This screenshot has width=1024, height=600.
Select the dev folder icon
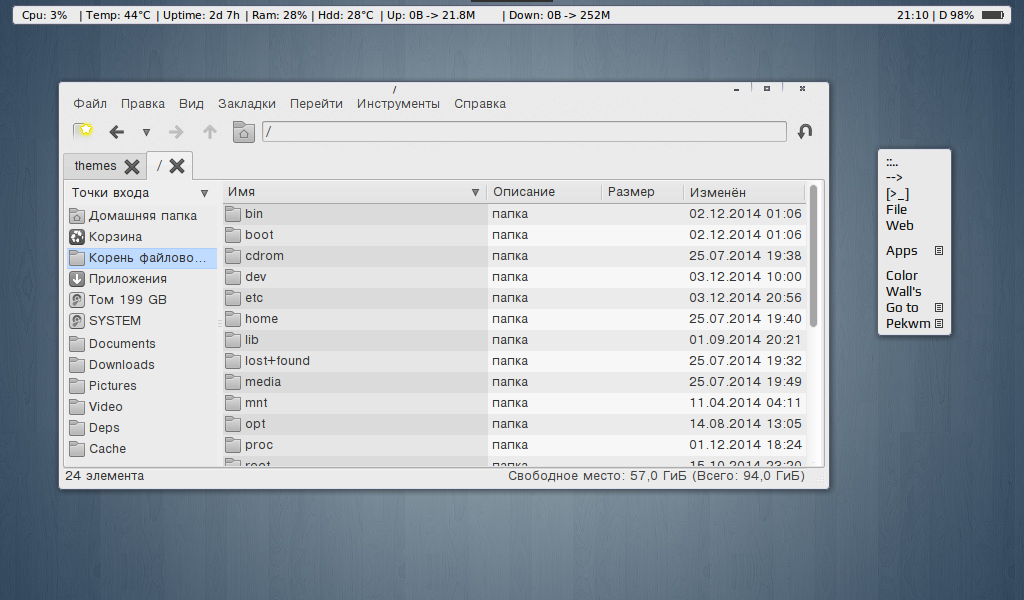(233, 276)
